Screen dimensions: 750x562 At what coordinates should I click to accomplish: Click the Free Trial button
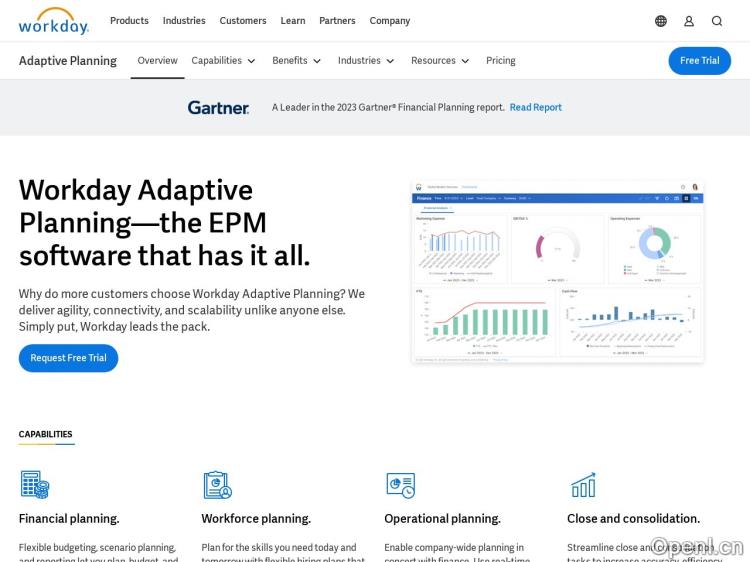pos(699,61)
